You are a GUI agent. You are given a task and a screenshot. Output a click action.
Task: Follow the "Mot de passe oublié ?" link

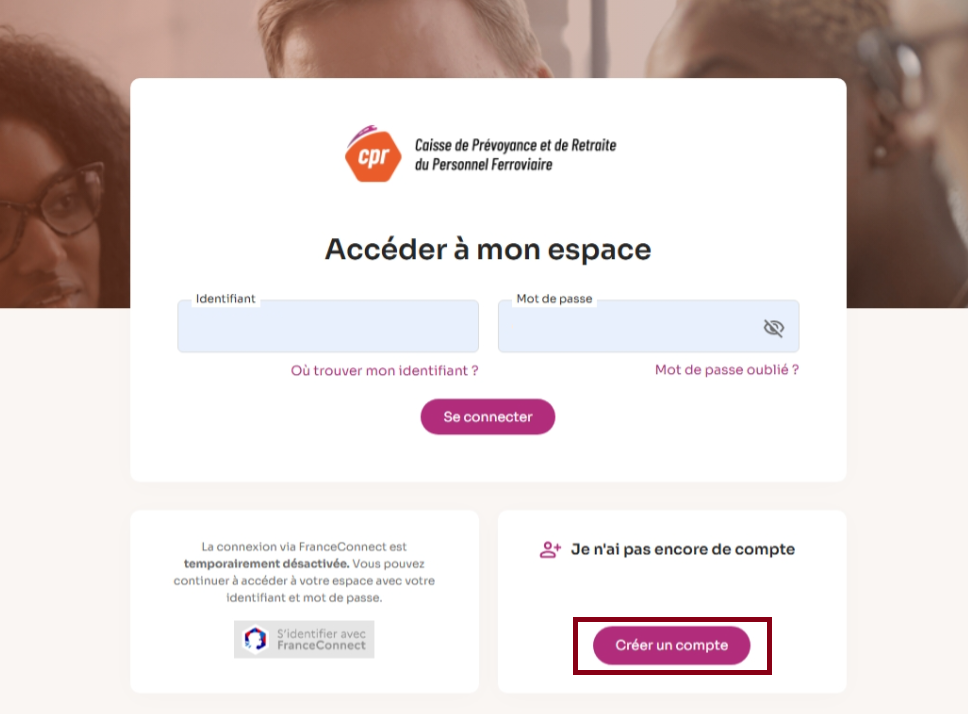[x=727, y=370]
